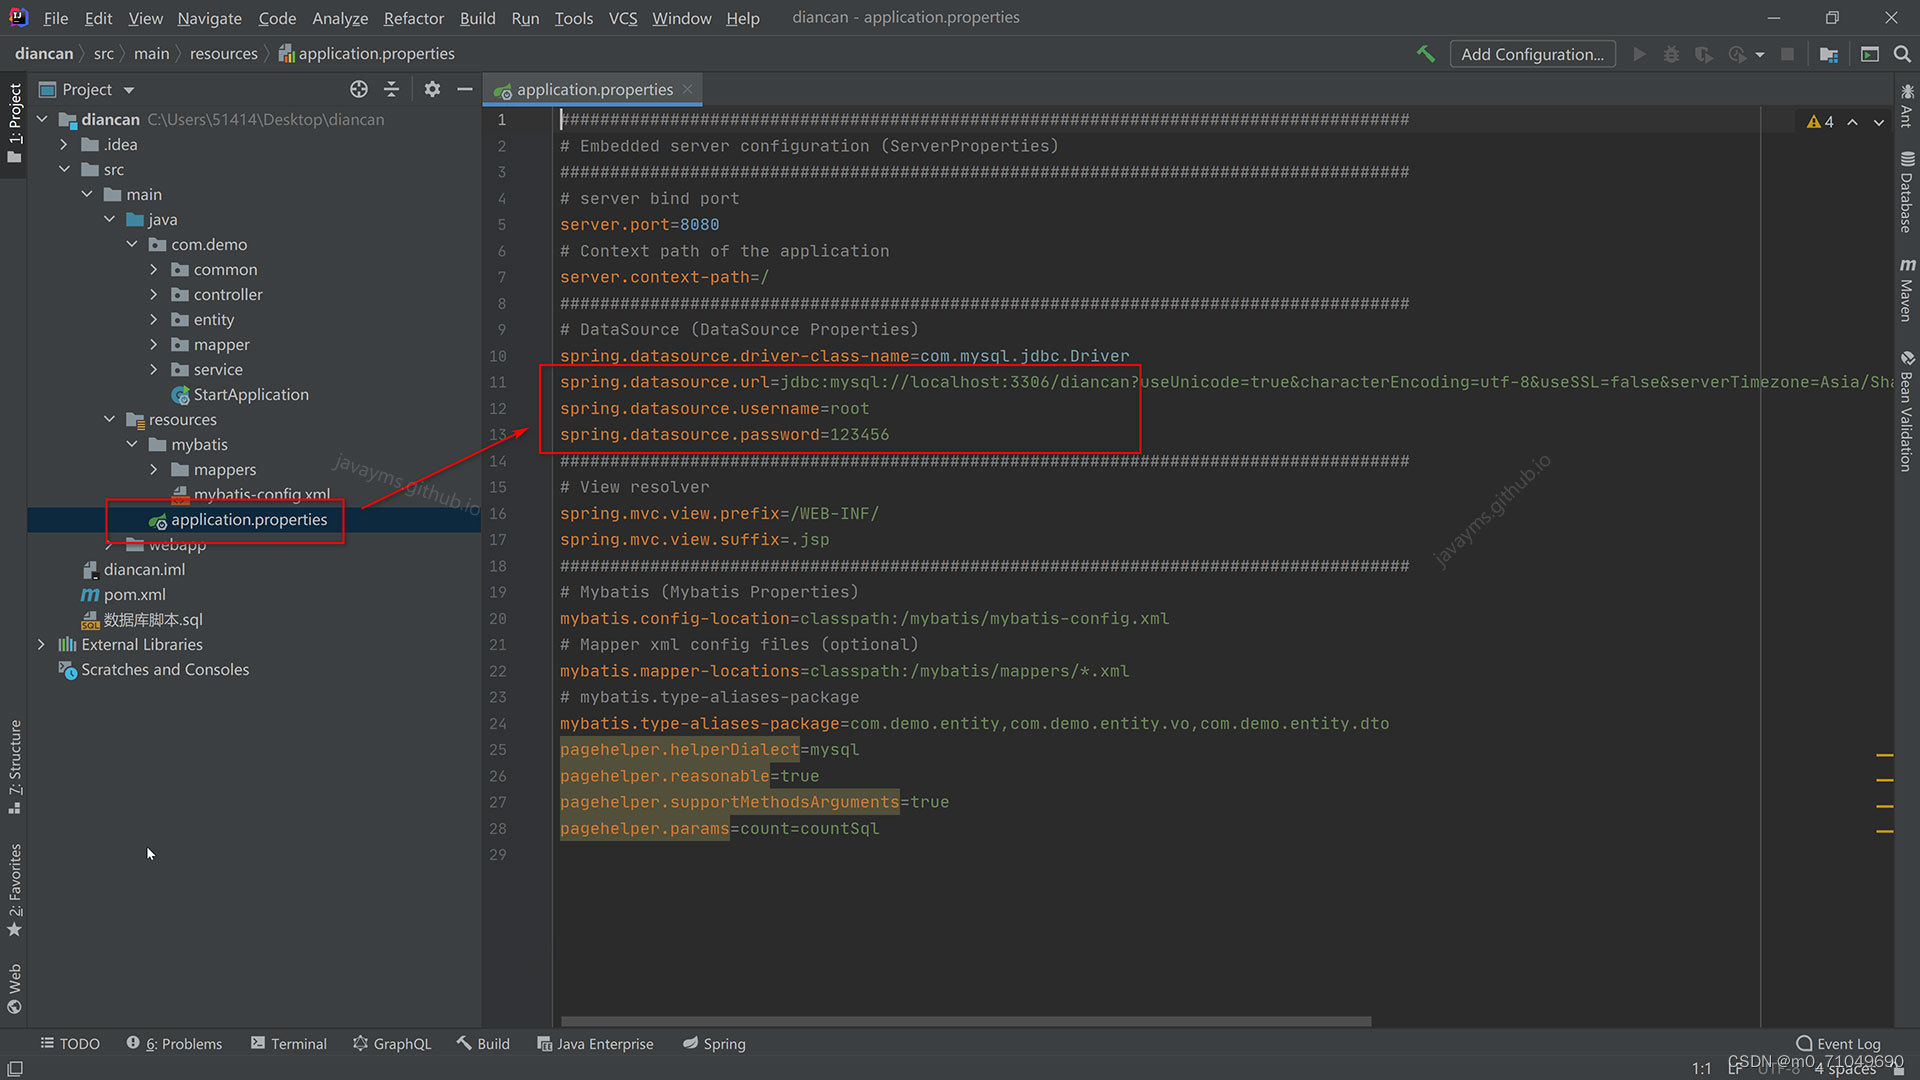Open the Navigate menu
The height and width of the screenshot is (1080, 1920).
(x=209, y=18)
